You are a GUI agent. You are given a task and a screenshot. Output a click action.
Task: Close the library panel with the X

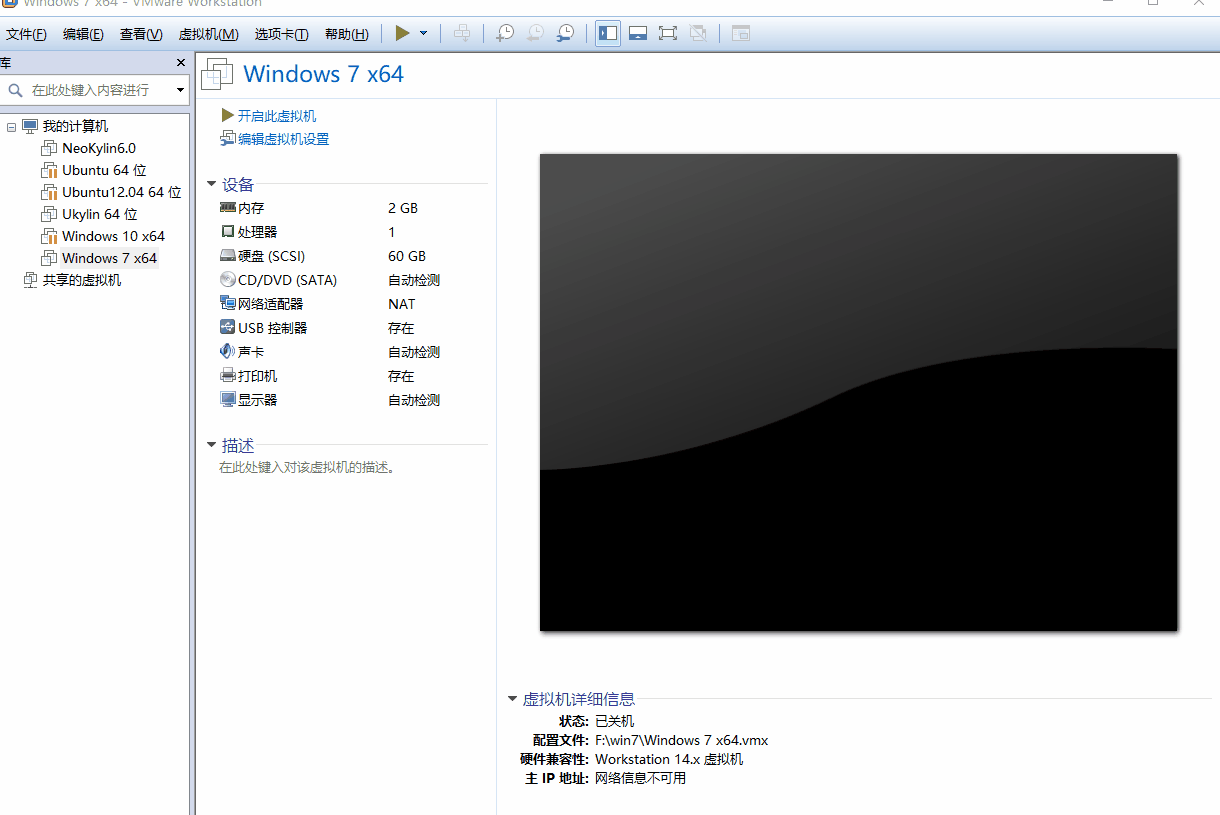[x=181, y=62]
